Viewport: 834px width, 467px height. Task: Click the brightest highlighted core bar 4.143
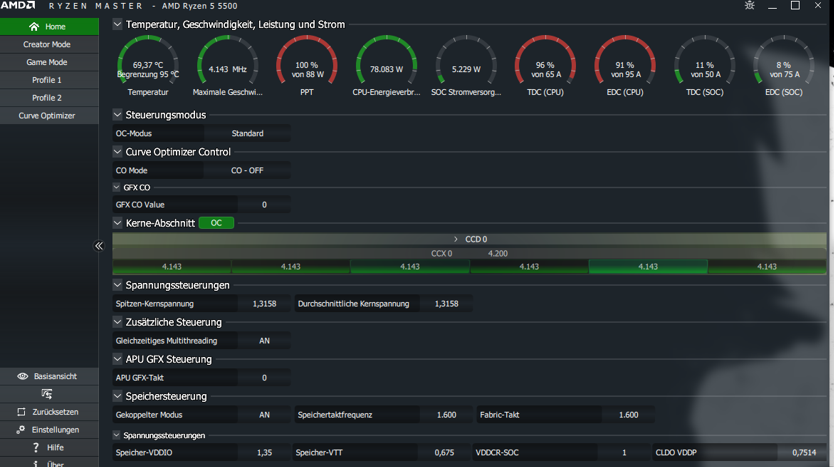[648, 266]
